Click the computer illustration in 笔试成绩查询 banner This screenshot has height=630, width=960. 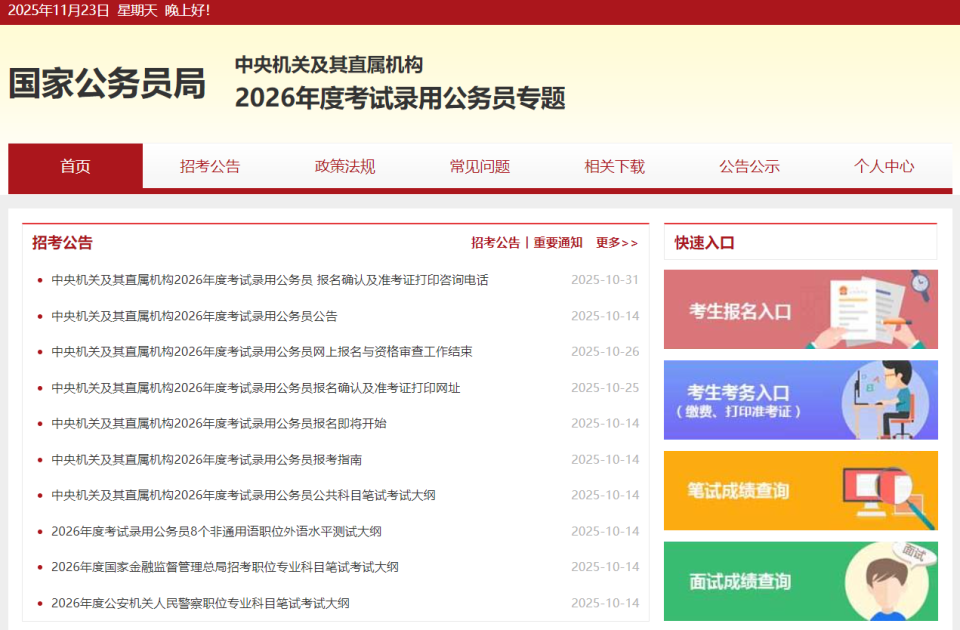pyautogui.click(x=871, y=490)
